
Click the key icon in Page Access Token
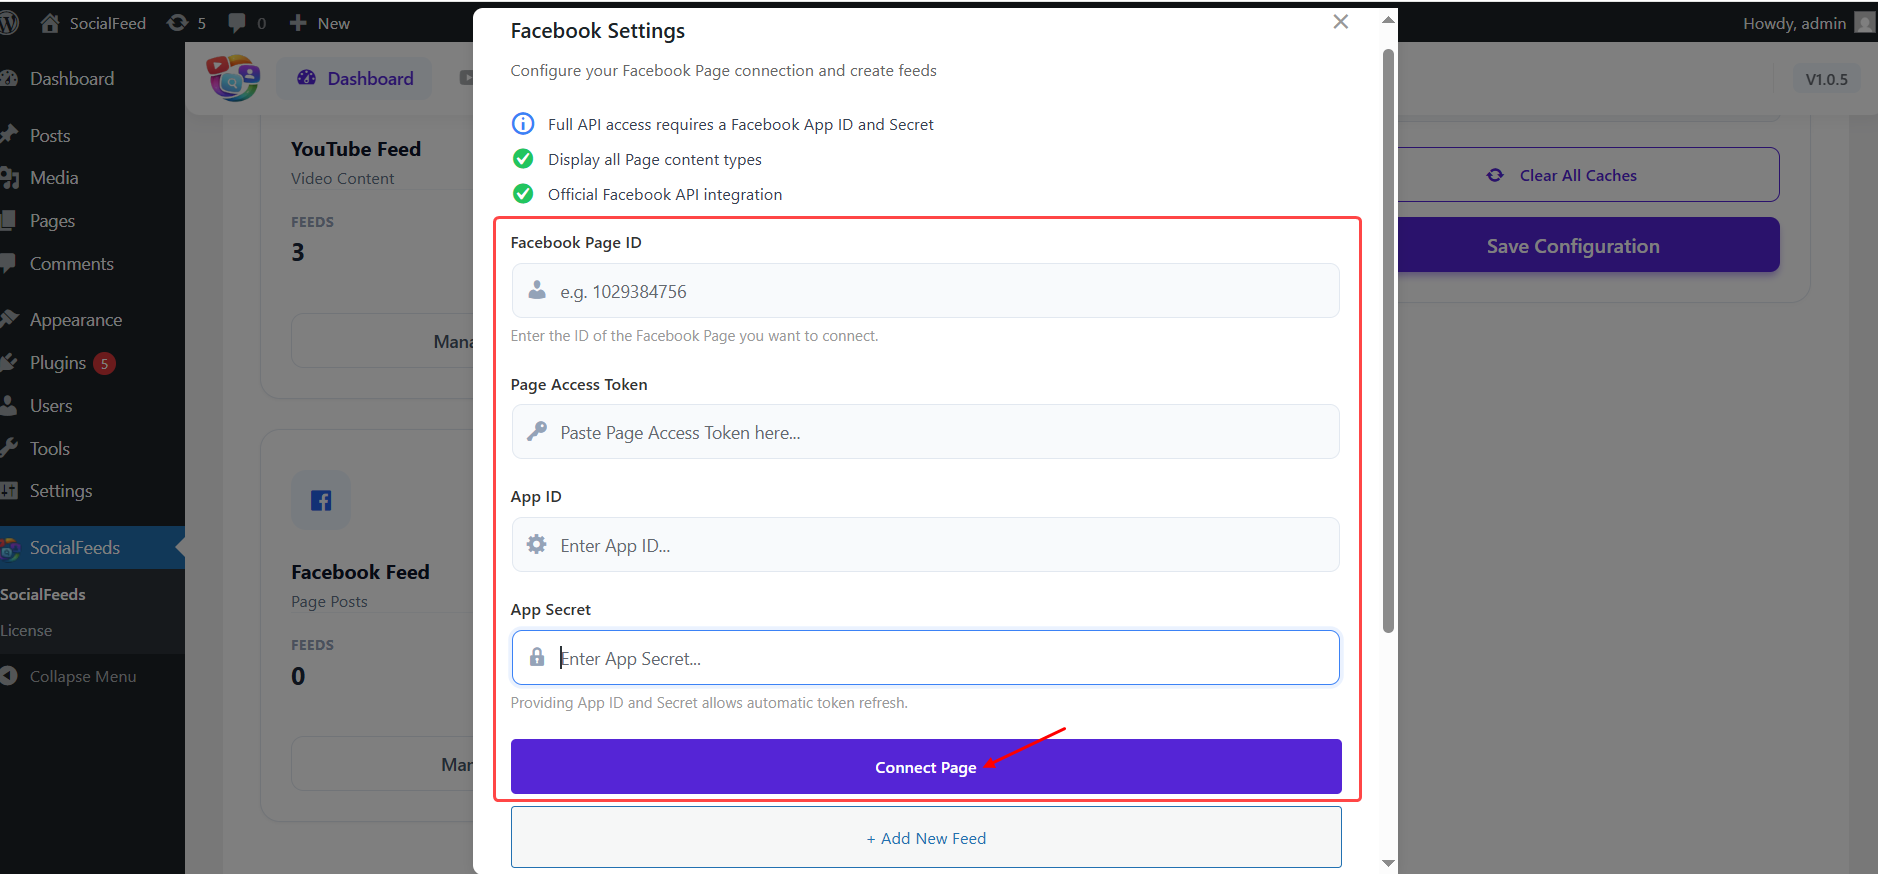pyautogui.click(x=537, y=431)
